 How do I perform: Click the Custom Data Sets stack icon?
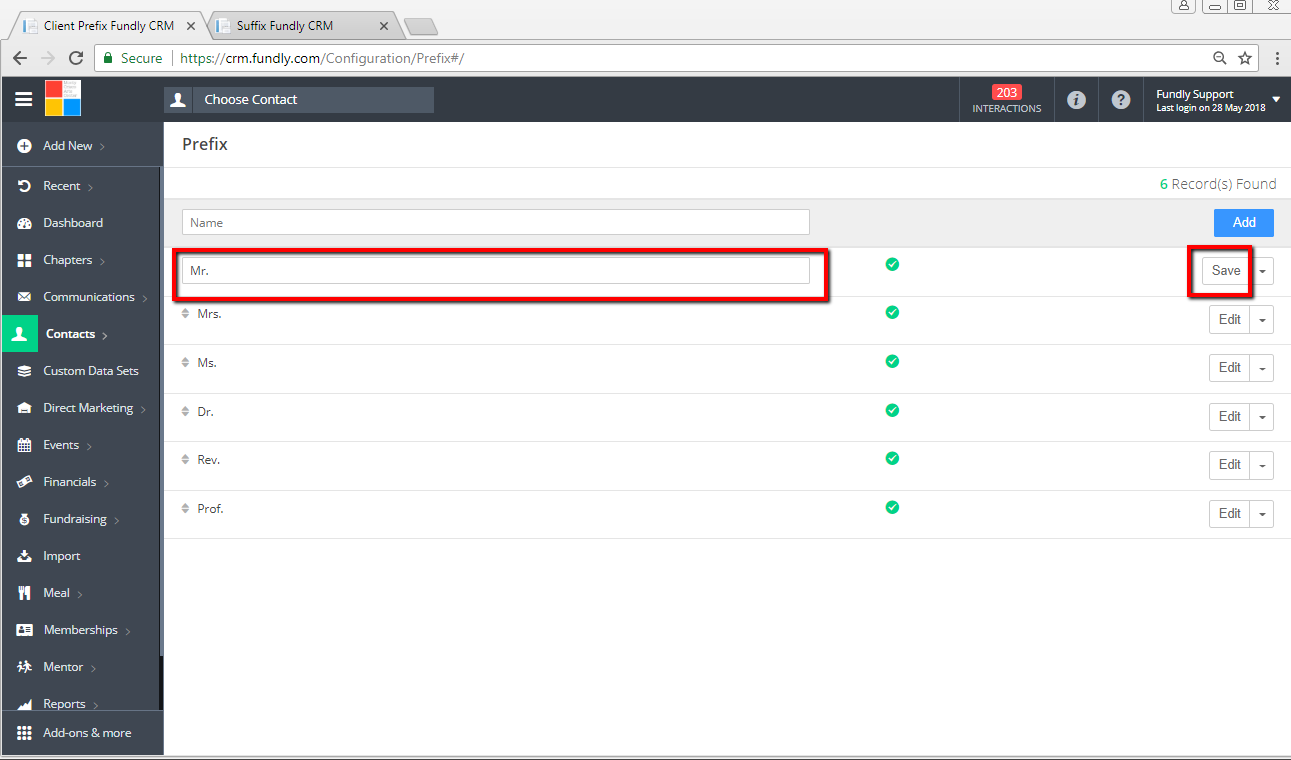coord(25,371)
